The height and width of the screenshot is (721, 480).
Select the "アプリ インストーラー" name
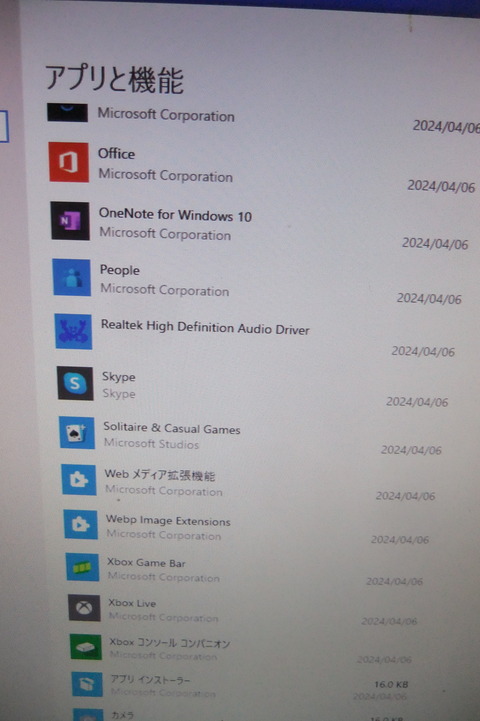149,680
